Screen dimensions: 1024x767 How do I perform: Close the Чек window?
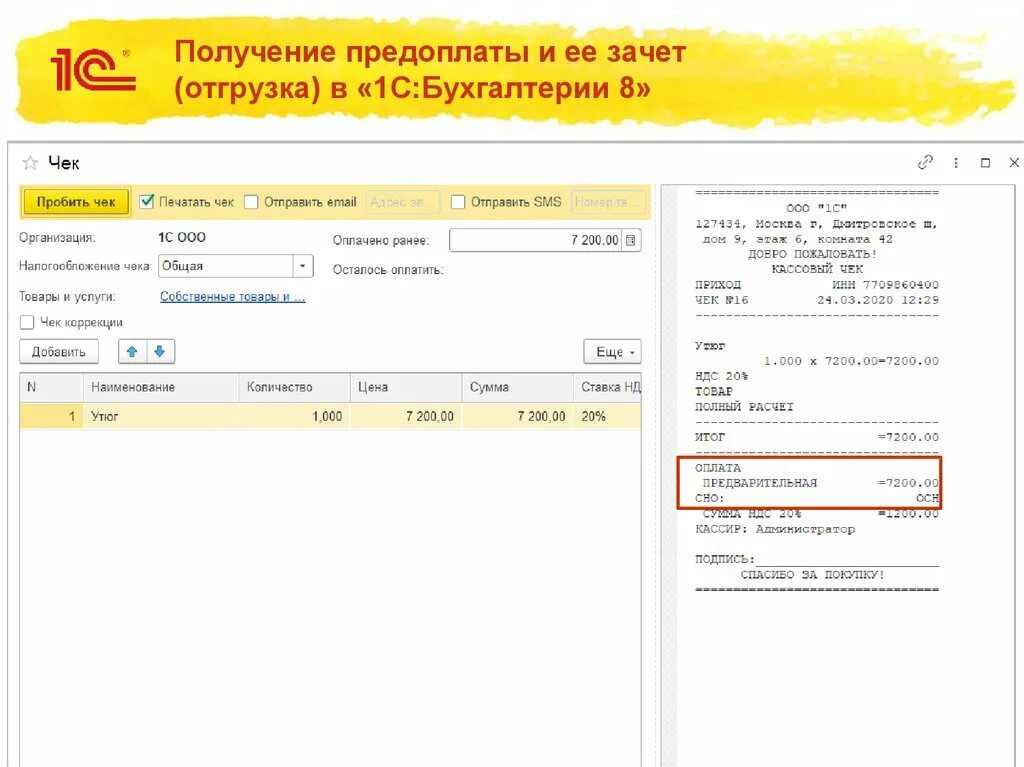[x=1014, y=162]
